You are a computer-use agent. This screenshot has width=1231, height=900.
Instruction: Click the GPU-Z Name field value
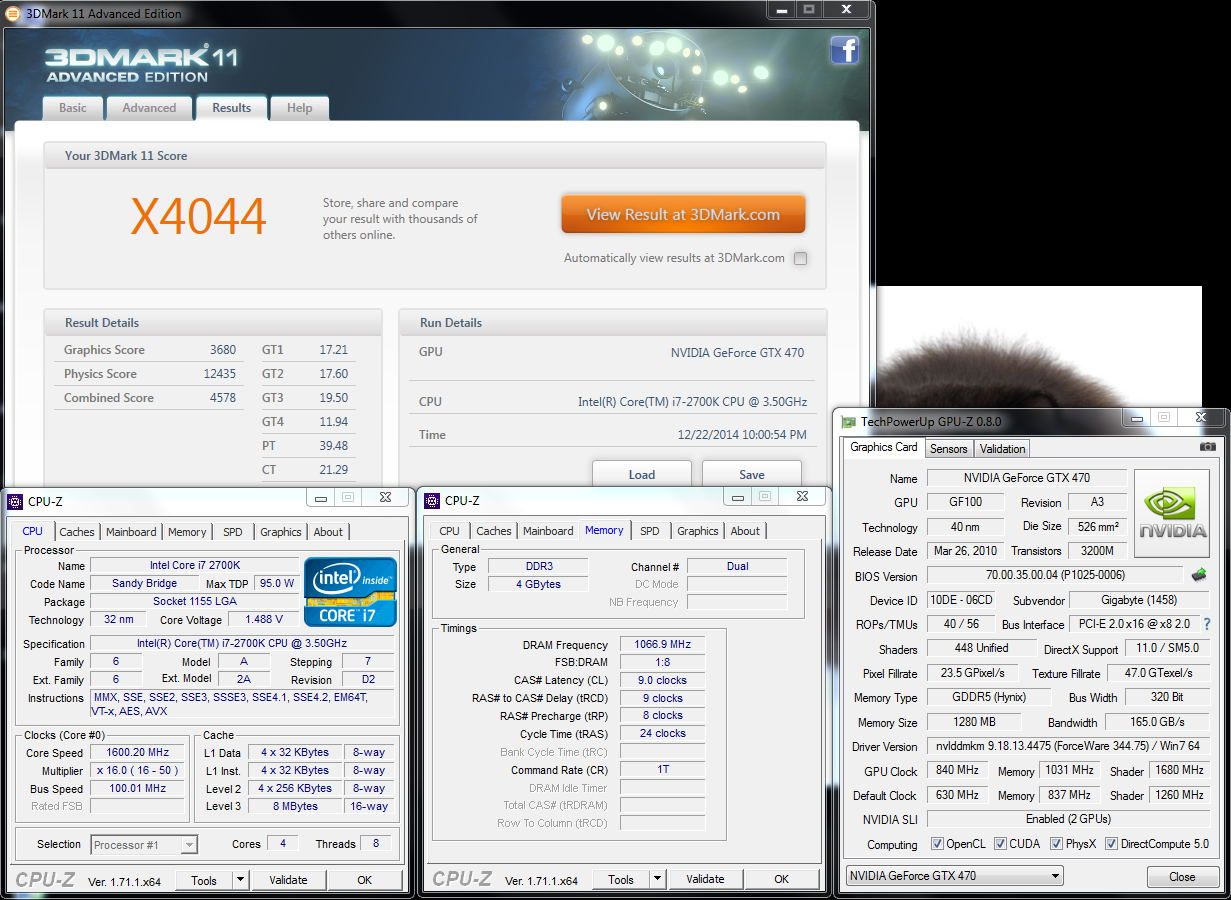(1027, 478)
